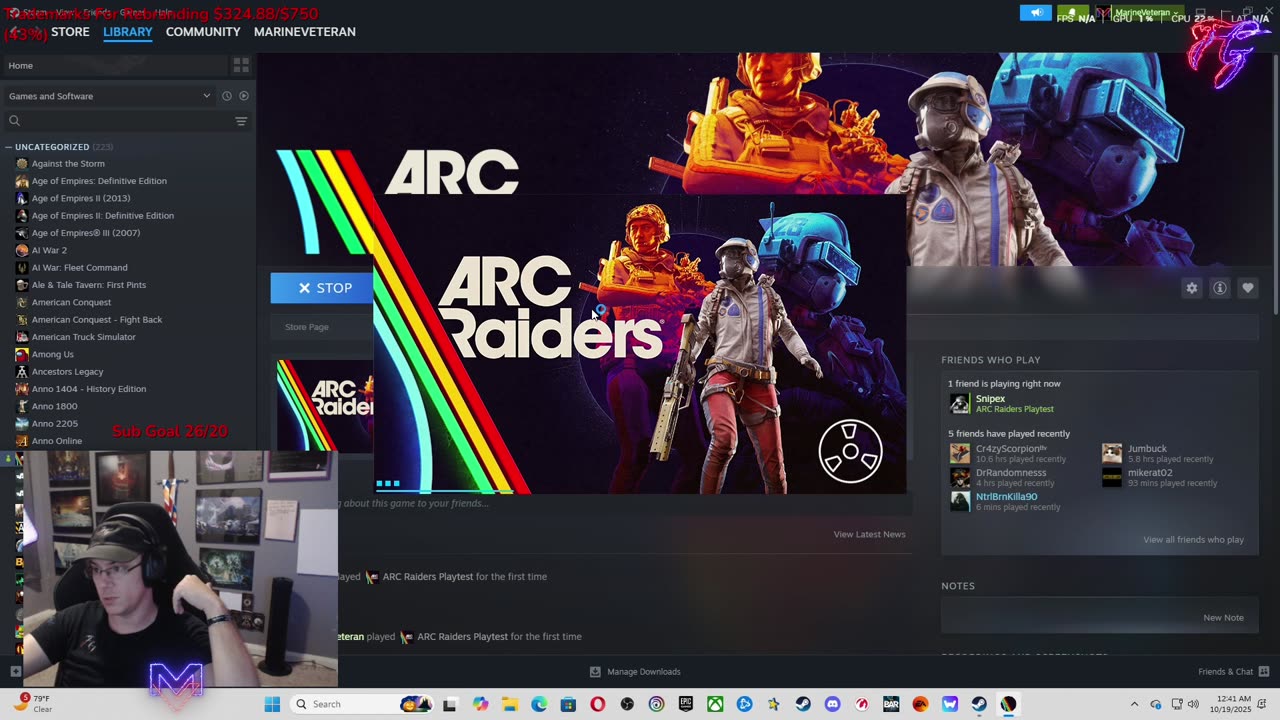
Task: Open Friends & Chat panel
Action: point(1233,672)
